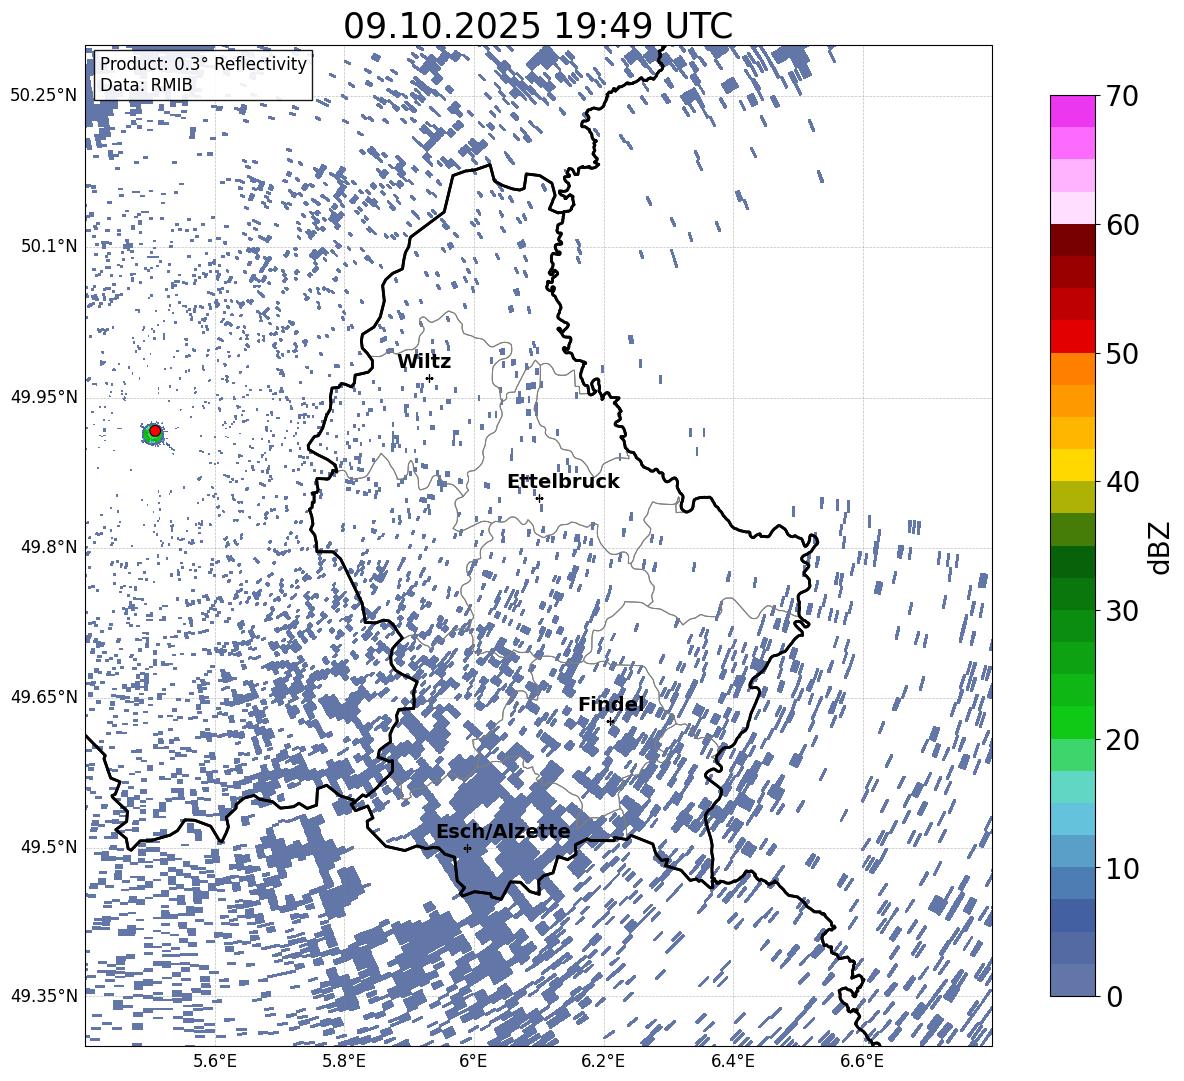Viewport: 1184px width, 1081px height.
Task: Click the cross marker below Esch/Alzette
Action: click(467, 848)
